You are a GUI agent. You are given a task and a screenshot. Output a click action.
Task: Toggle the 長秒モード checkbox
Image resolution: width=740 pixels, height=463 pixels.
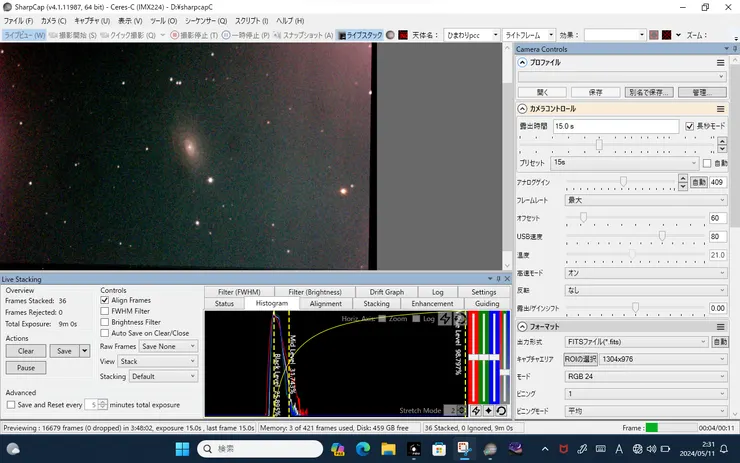[x=689, y=127]
